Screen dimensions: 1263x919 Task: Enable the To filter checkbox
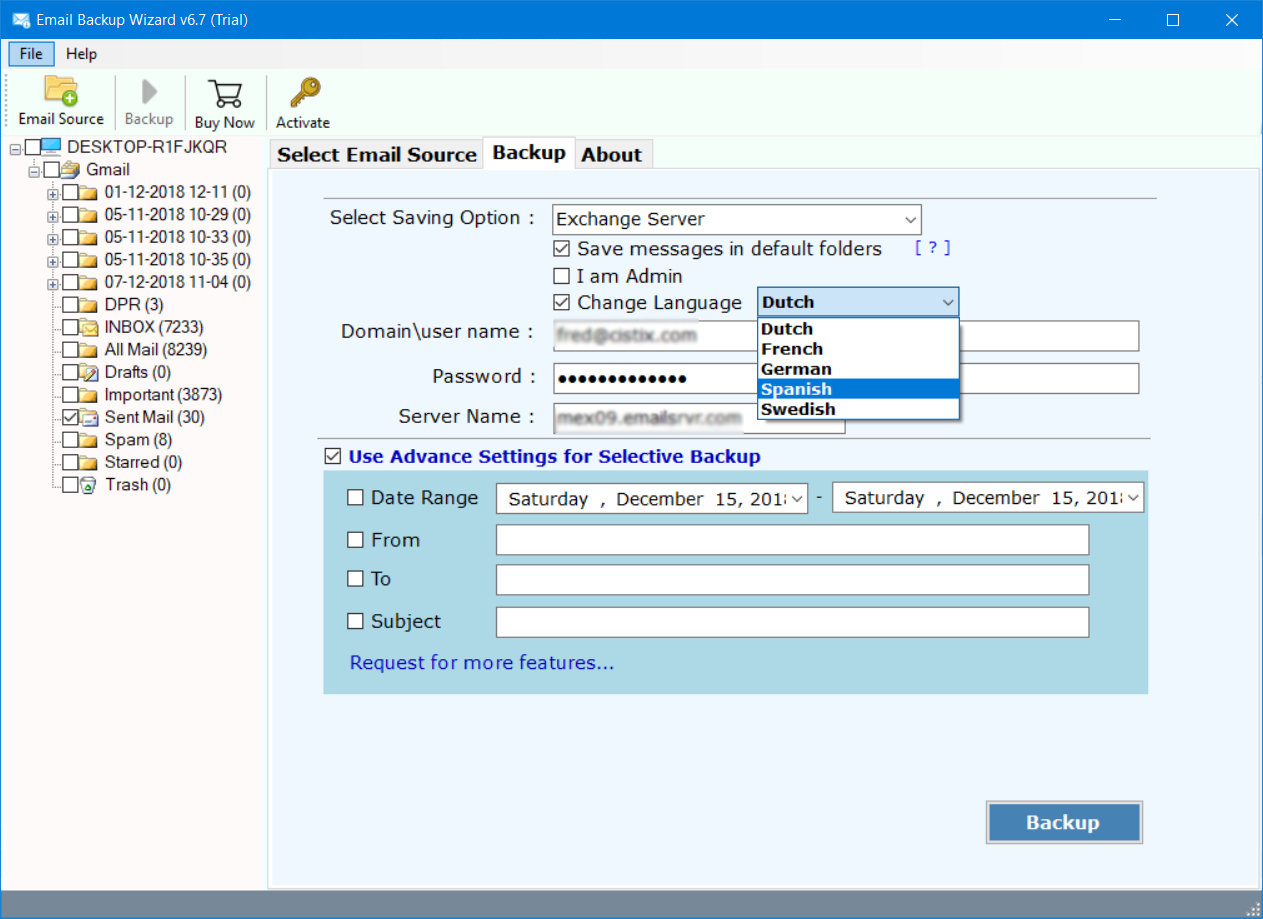coord(355,578)
